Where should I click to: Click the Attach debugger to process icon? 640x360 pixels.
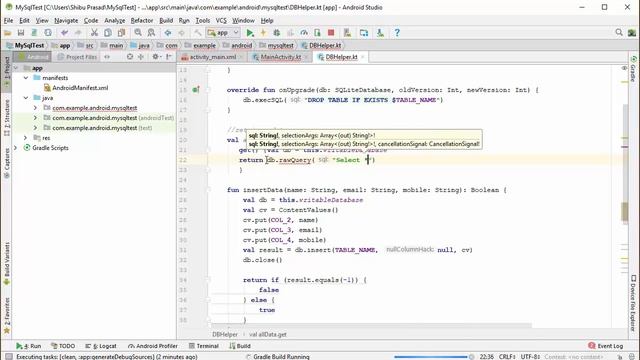pos(318,33)
